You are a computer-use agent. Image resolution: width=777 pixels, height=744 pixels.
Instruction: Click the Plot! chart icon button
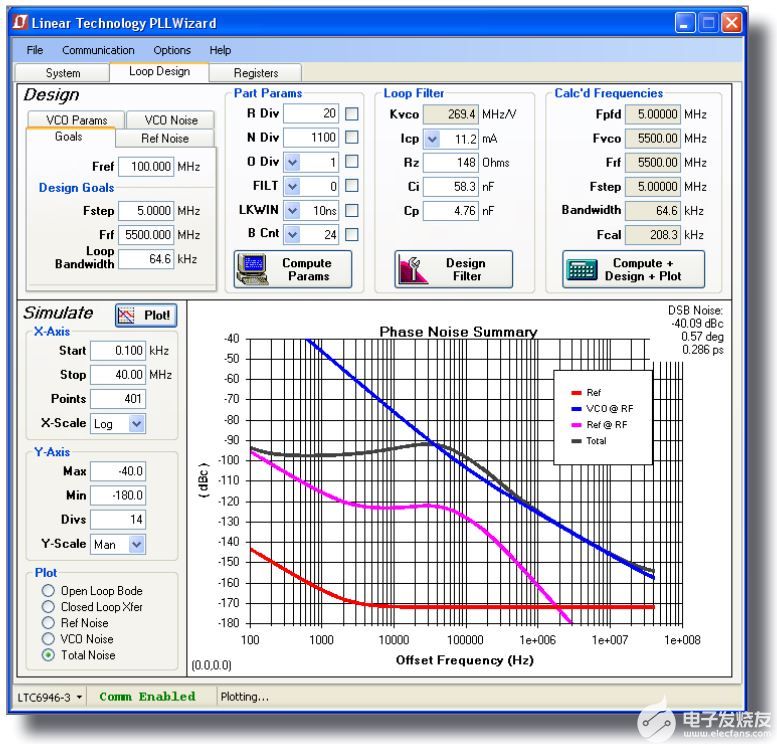[x=128, y=315]
